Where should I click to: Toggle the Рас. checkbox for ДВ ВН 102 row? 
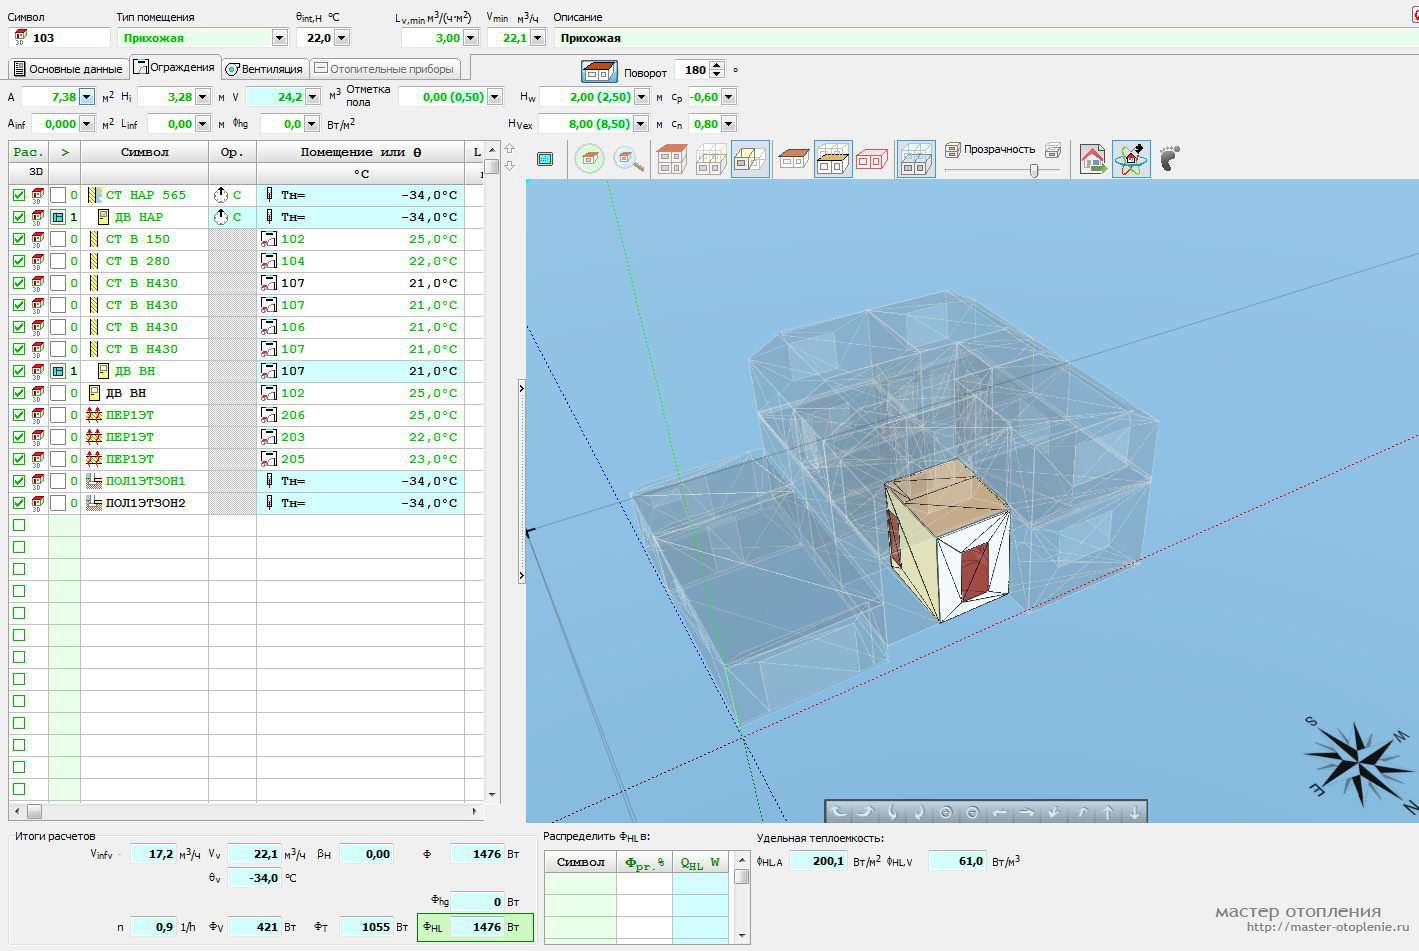[19, 393]
